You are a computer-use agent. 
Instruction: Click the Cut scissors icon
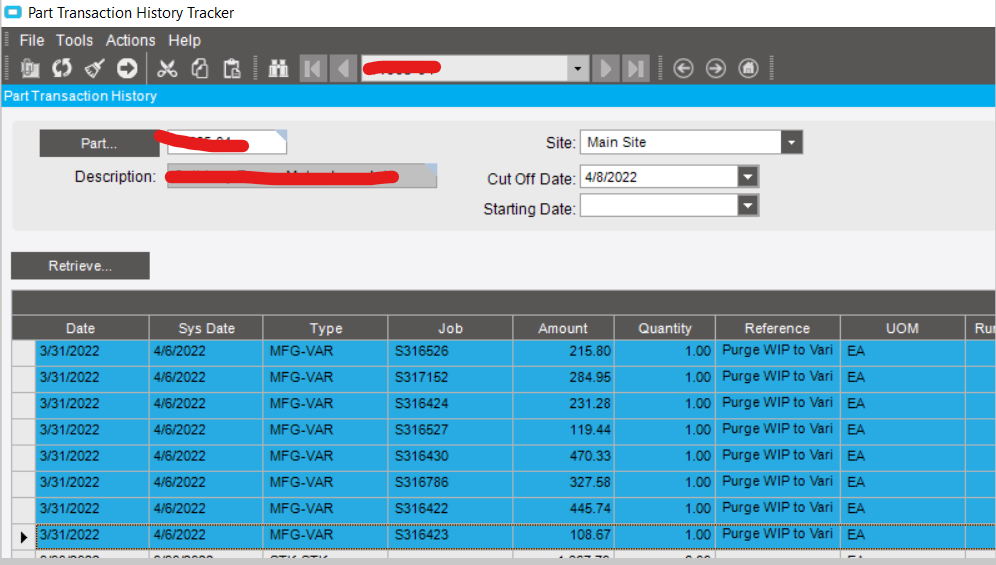167,68
